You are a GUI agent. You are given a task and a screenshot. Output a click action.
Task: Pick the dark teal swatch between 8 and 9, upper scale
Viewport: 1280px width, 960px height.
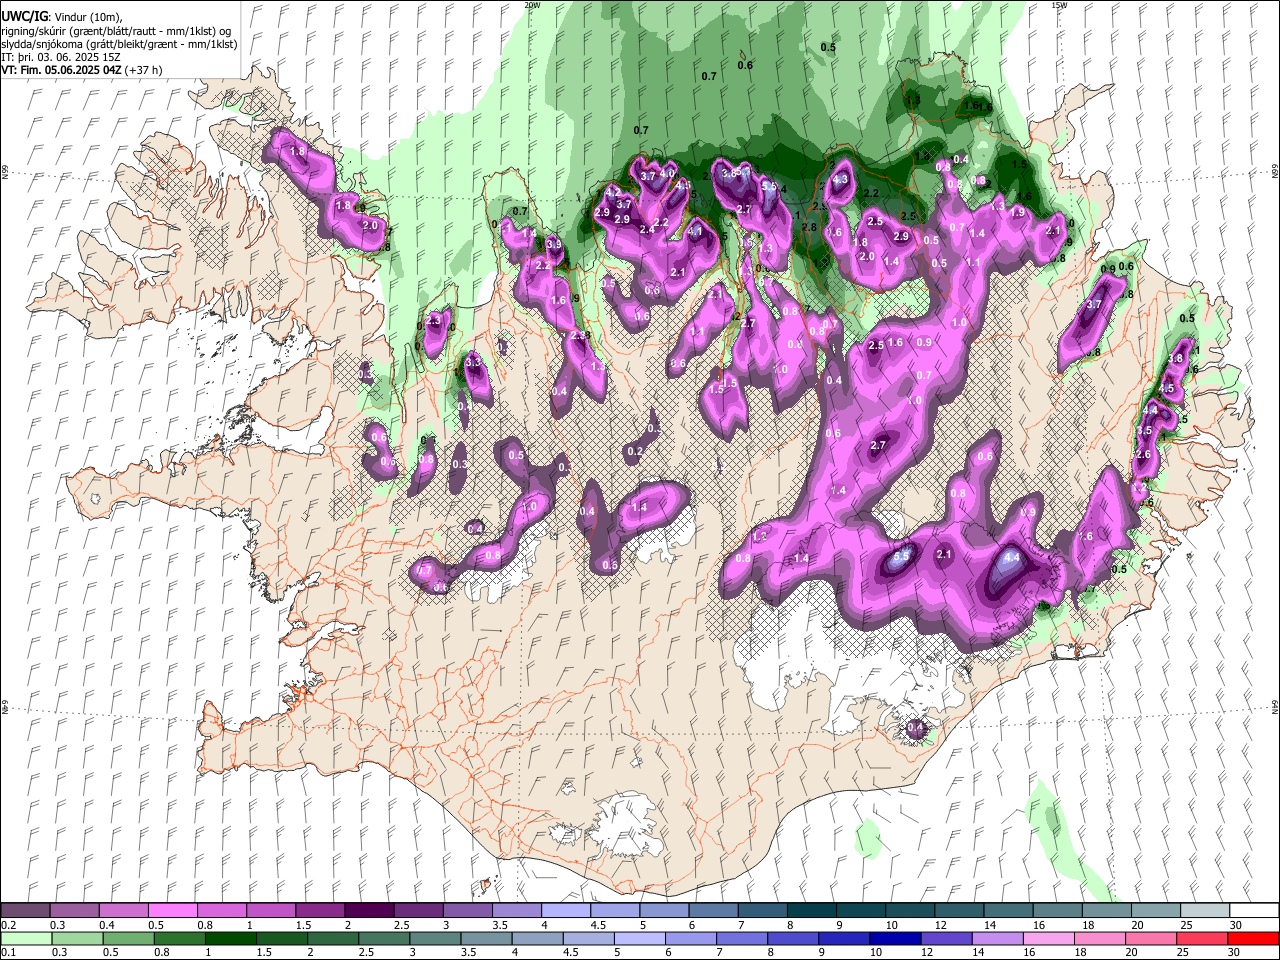click(811, 911)
